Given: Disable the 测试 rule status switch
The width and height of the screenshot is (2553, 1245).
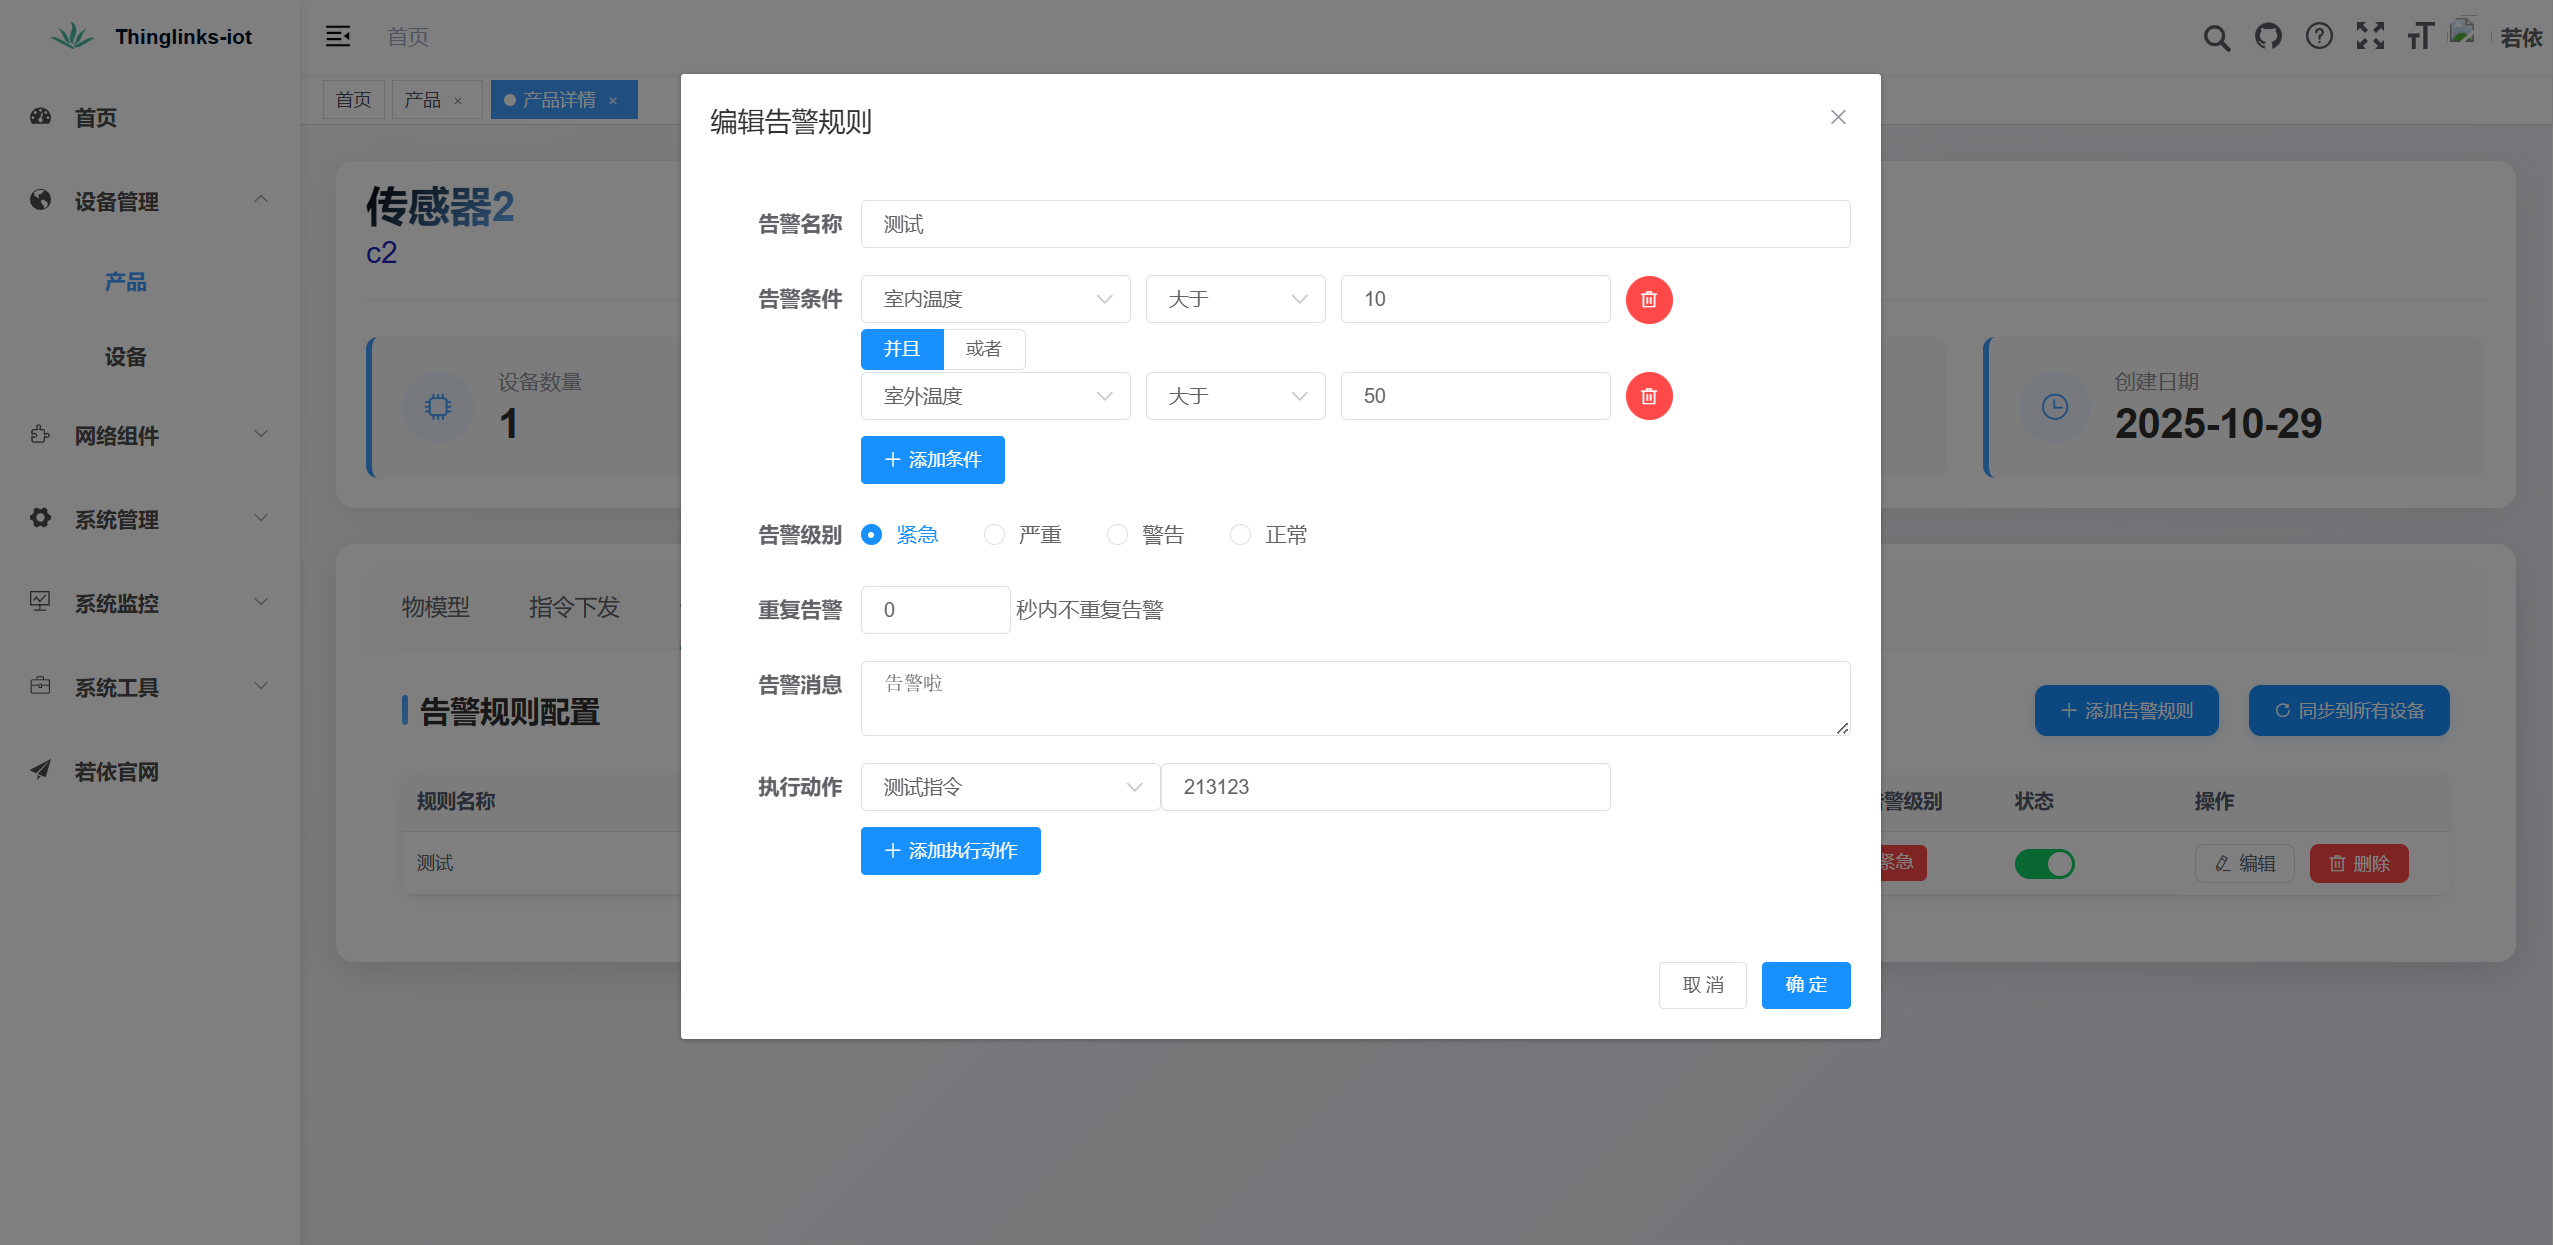Looking at the screenshot, I should (x=2045, y=863).
